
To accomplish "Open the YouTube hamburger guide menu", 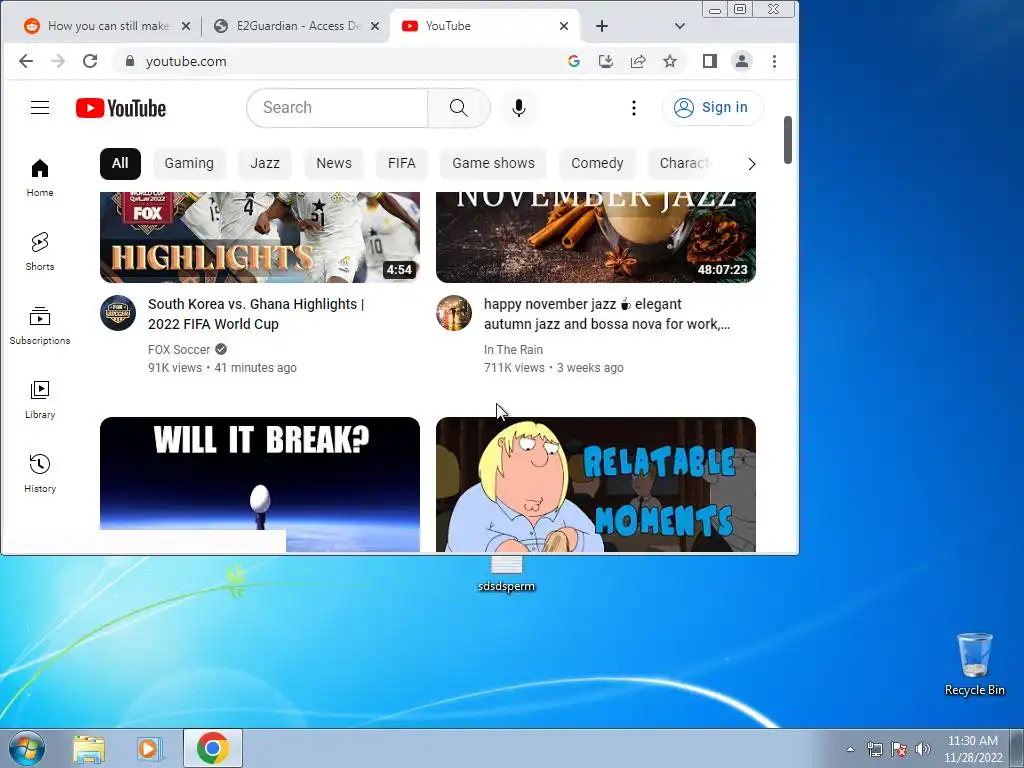I will 40,108.
